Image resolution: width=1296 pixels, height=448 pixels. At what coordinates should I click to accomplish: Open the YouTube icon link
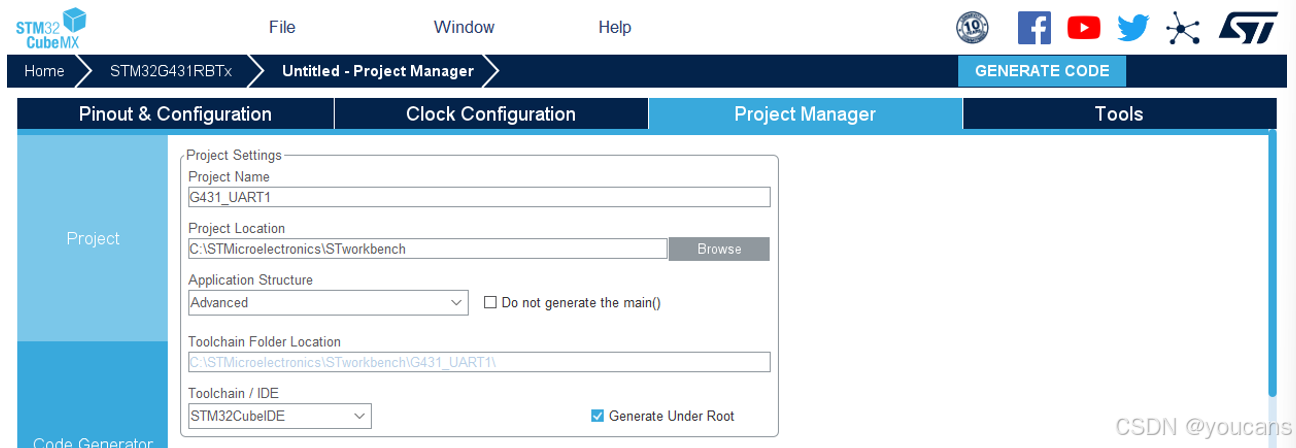1084,28
